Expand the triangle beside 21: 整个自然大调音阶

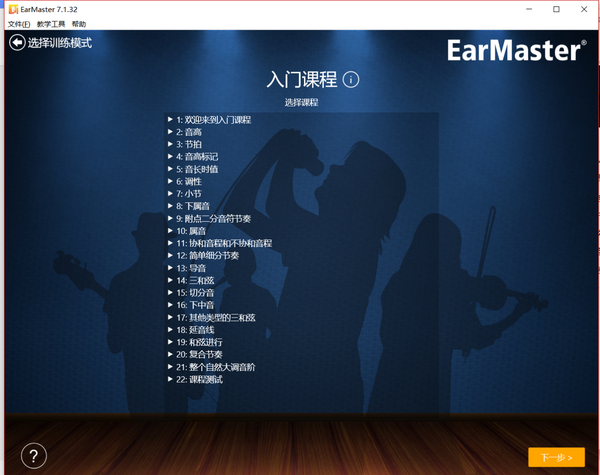171,367
